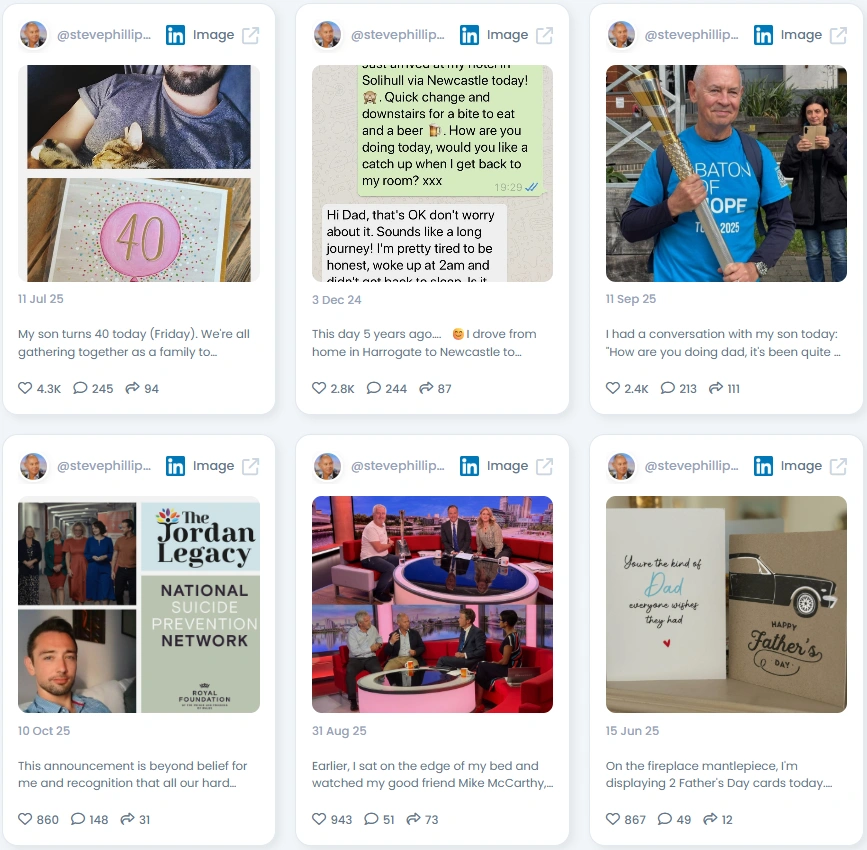Open external link on 10 Oct 25 post
This screenshot has width=867, height=850.
pos(250,466)
